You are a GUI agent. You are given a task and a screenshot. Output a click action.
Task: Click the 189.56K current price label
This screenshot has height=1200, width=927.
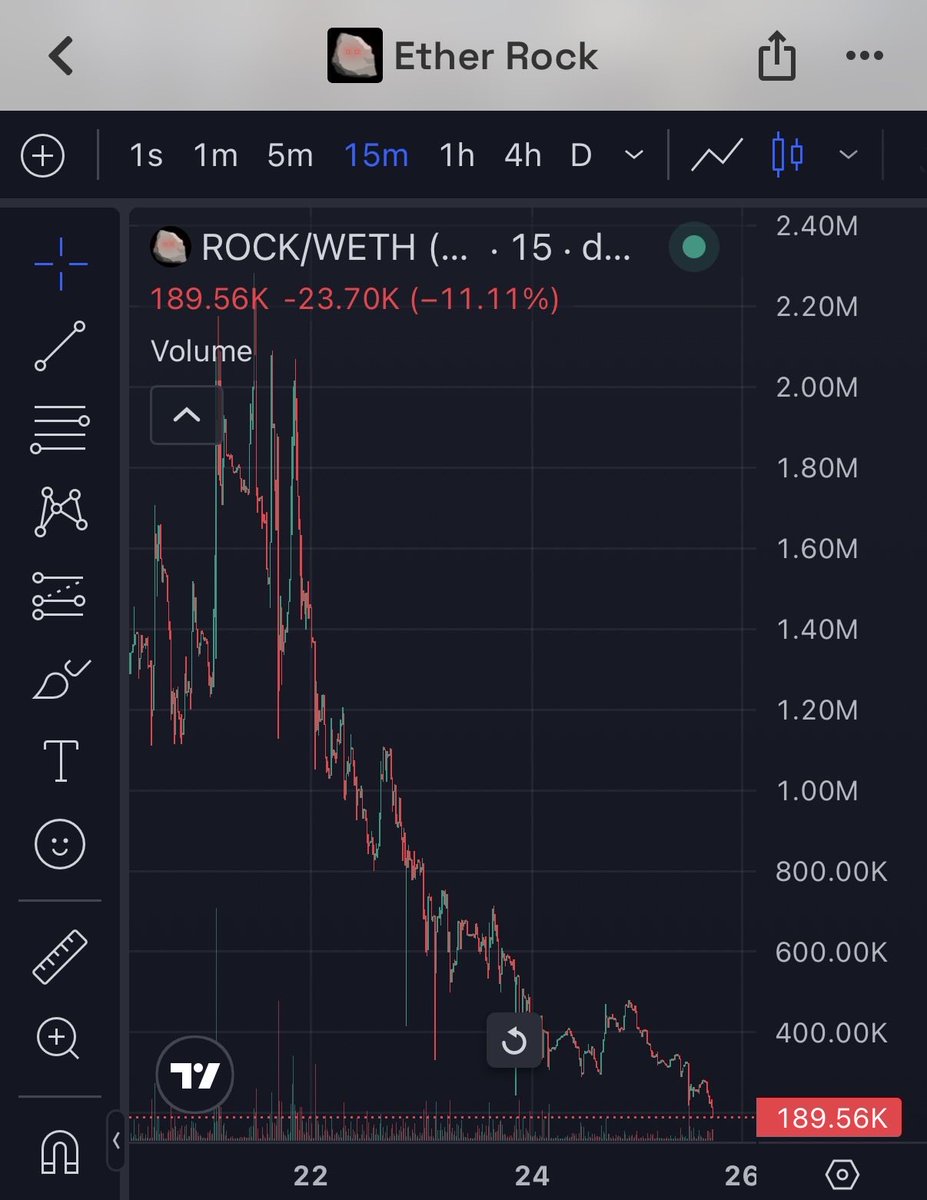point(829,1117)
